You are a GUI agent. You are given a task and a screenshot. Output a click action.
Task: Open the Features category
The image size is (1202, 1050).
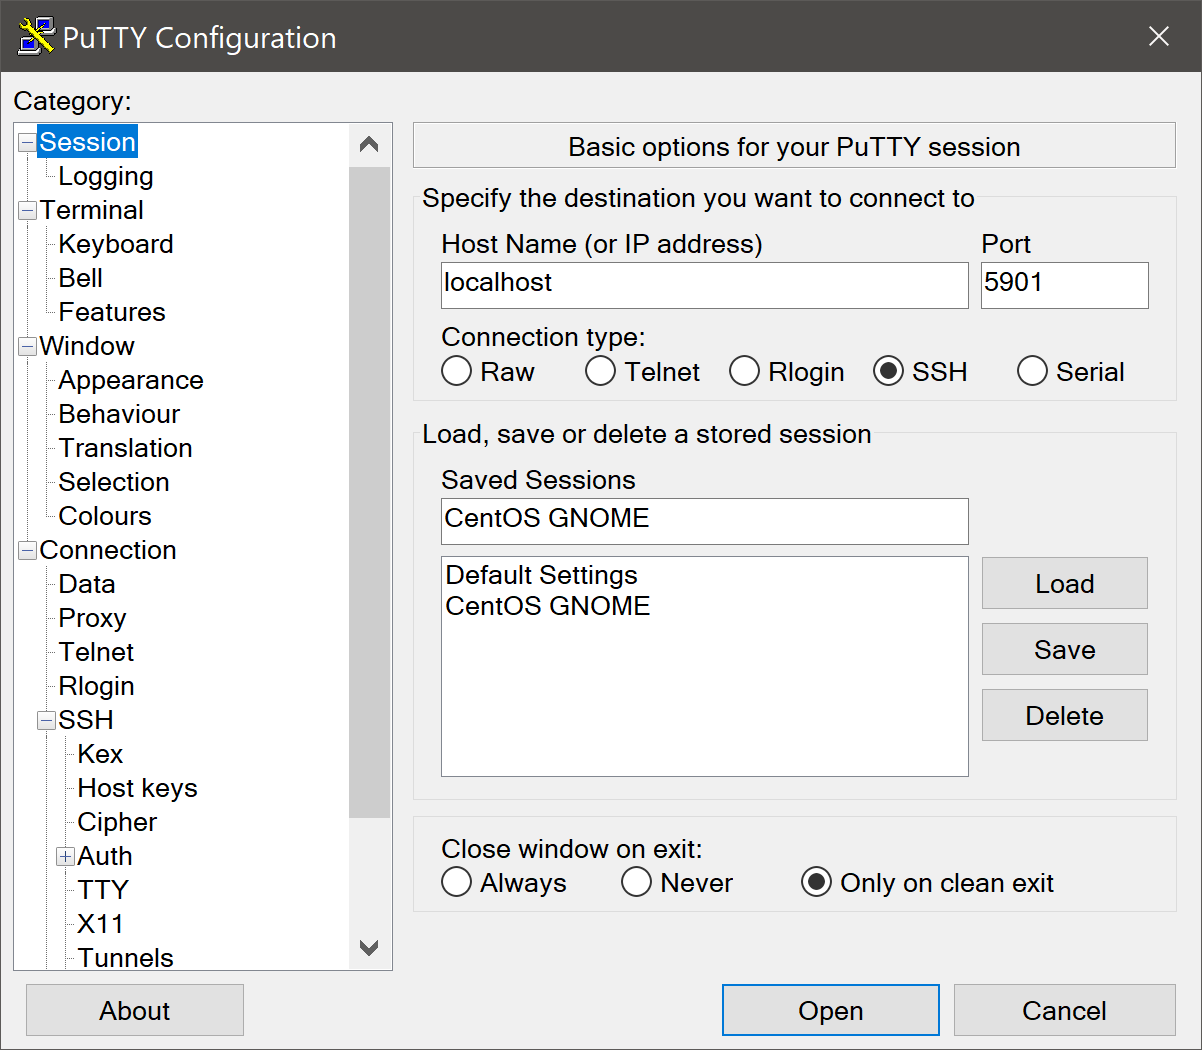click(x=112, y=312)
